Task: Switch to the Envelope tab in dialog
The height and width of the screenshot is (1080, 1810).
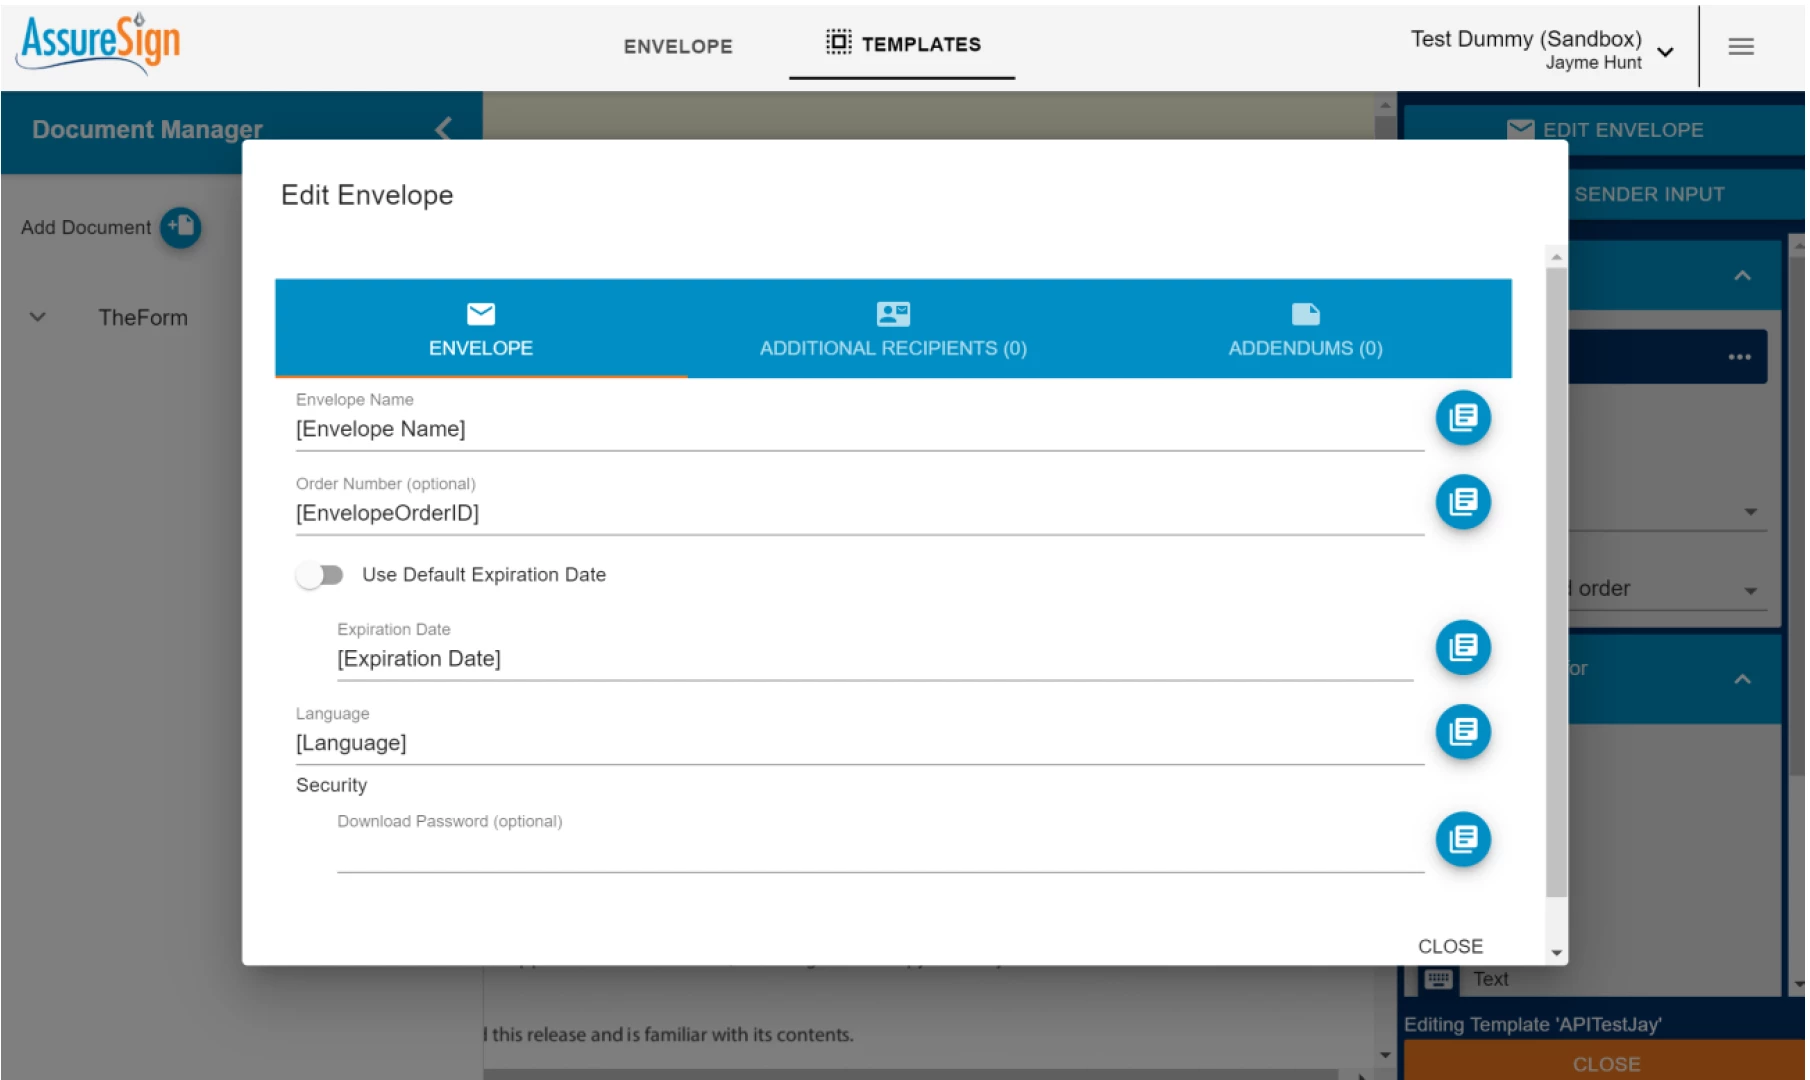Action: [481, 329]
